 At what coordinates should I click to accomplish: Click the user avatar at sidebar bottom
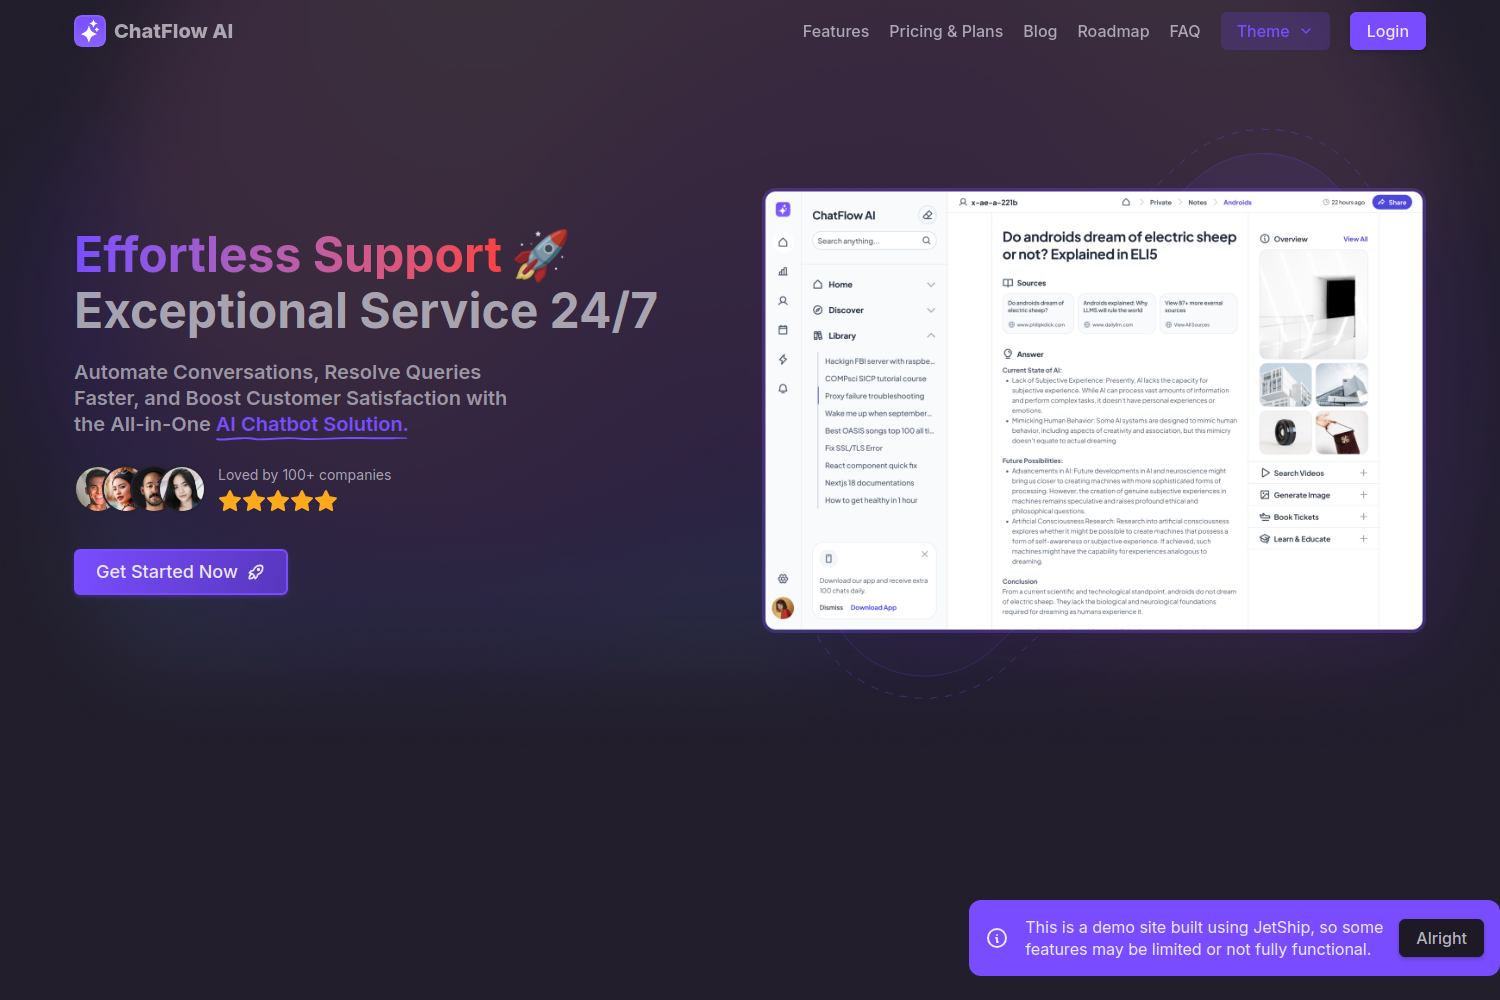pyautogui.click(x=783, y=606)
